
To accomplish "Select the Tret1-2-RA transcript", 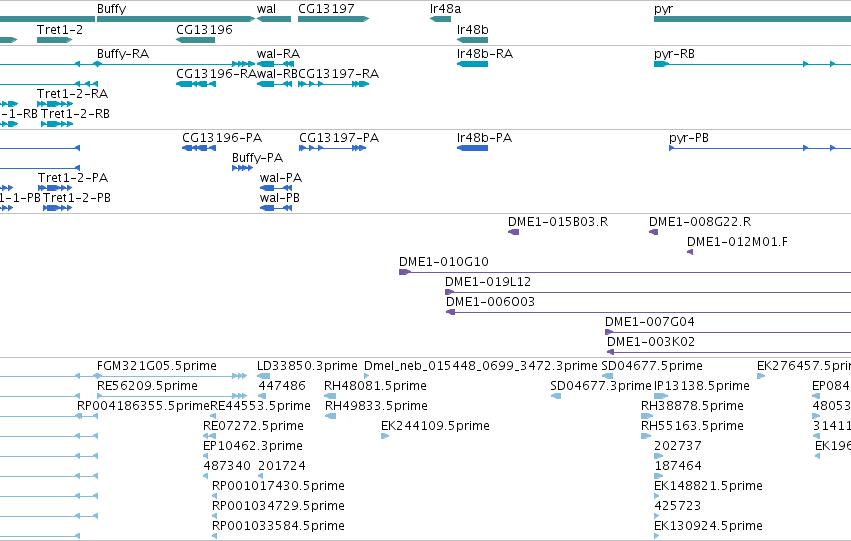I will click(55, 104).
